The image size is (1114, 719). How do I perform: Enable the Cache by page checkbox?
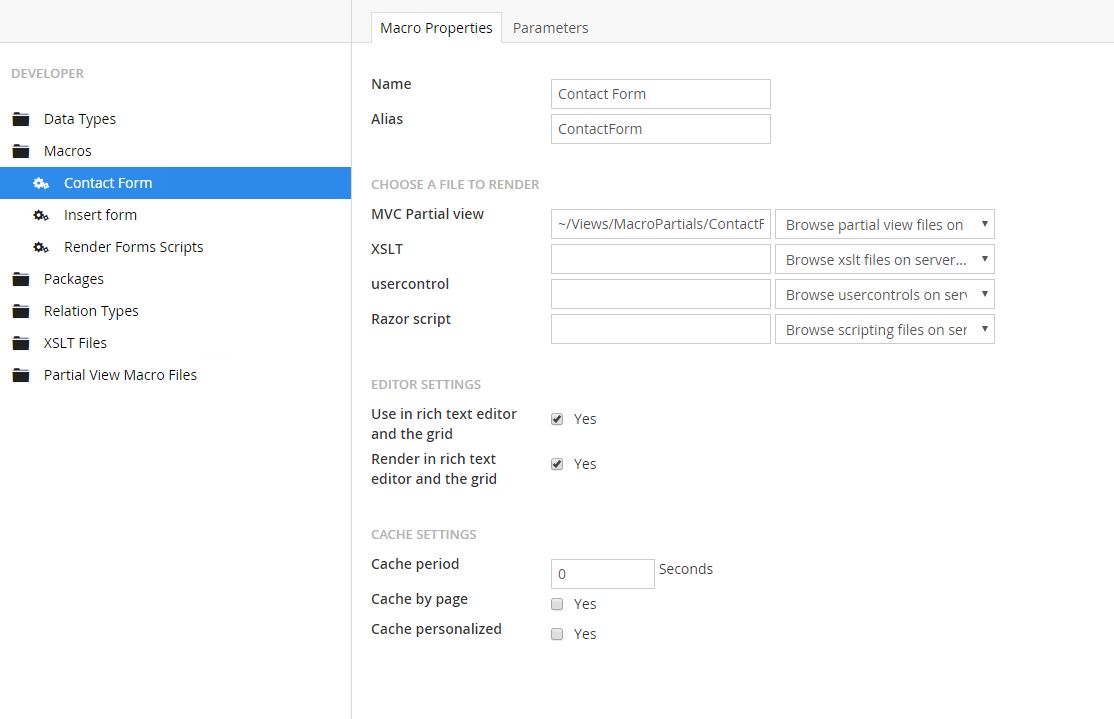[x=557, y=604]
